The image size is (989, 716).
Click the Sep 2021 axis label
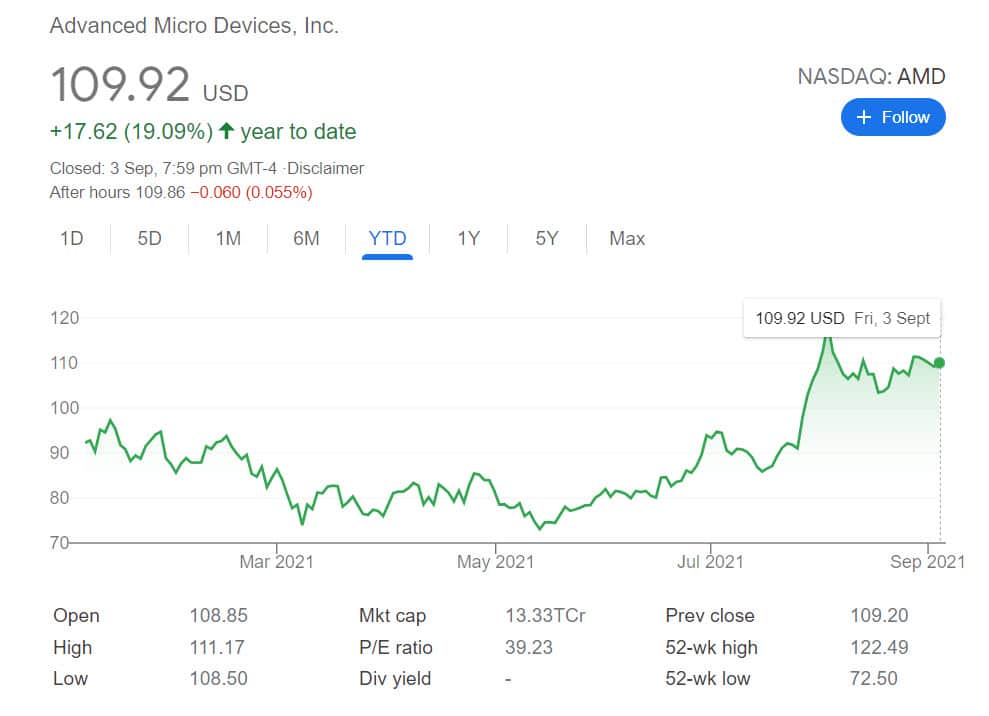tap(927, 561)
